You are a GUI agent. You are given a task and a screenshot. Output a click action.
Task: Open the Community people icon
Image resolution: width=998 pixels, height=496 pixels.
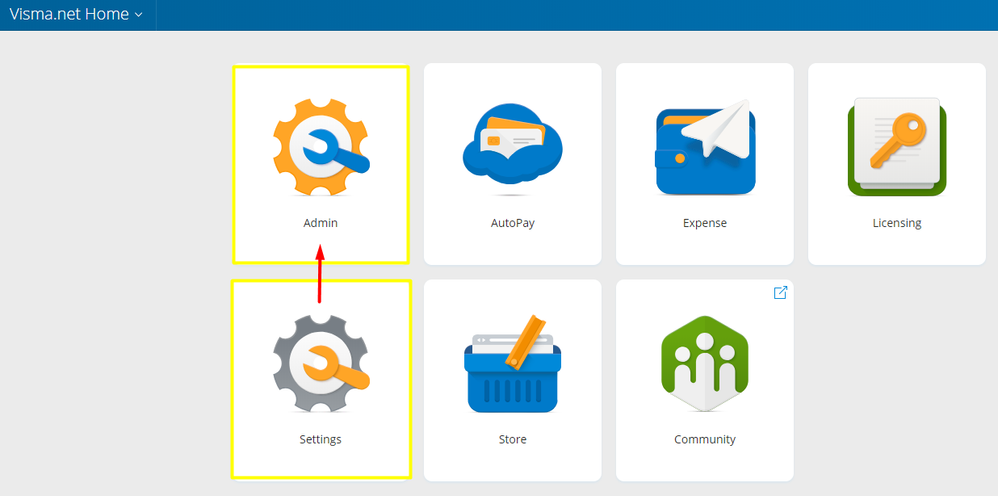click(x=705, y=364)
